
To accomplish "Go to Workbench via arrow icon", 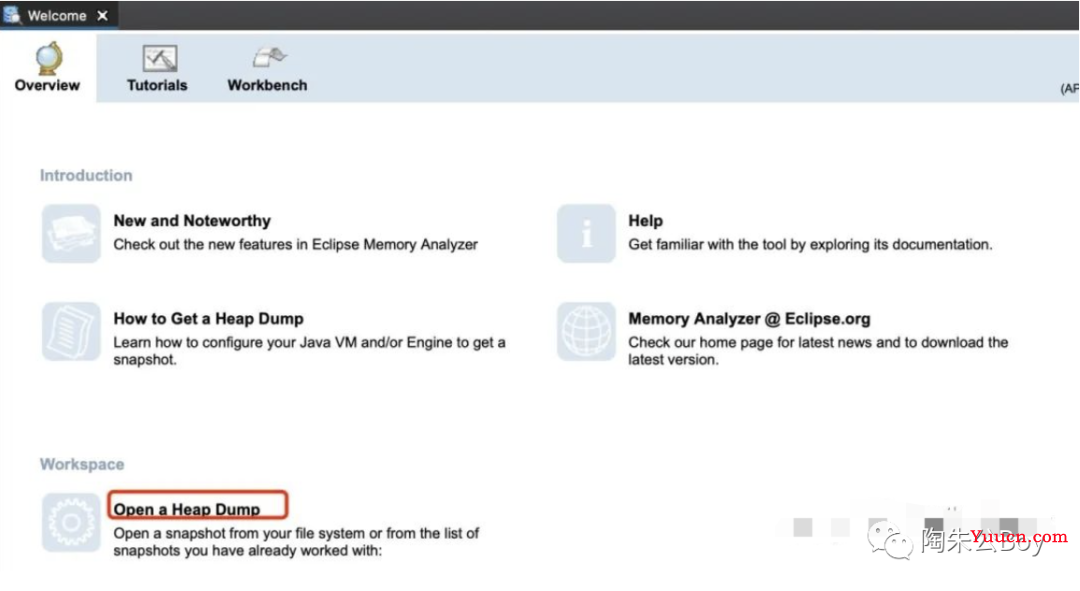I will pyautogui.click(x=269, y=57).
